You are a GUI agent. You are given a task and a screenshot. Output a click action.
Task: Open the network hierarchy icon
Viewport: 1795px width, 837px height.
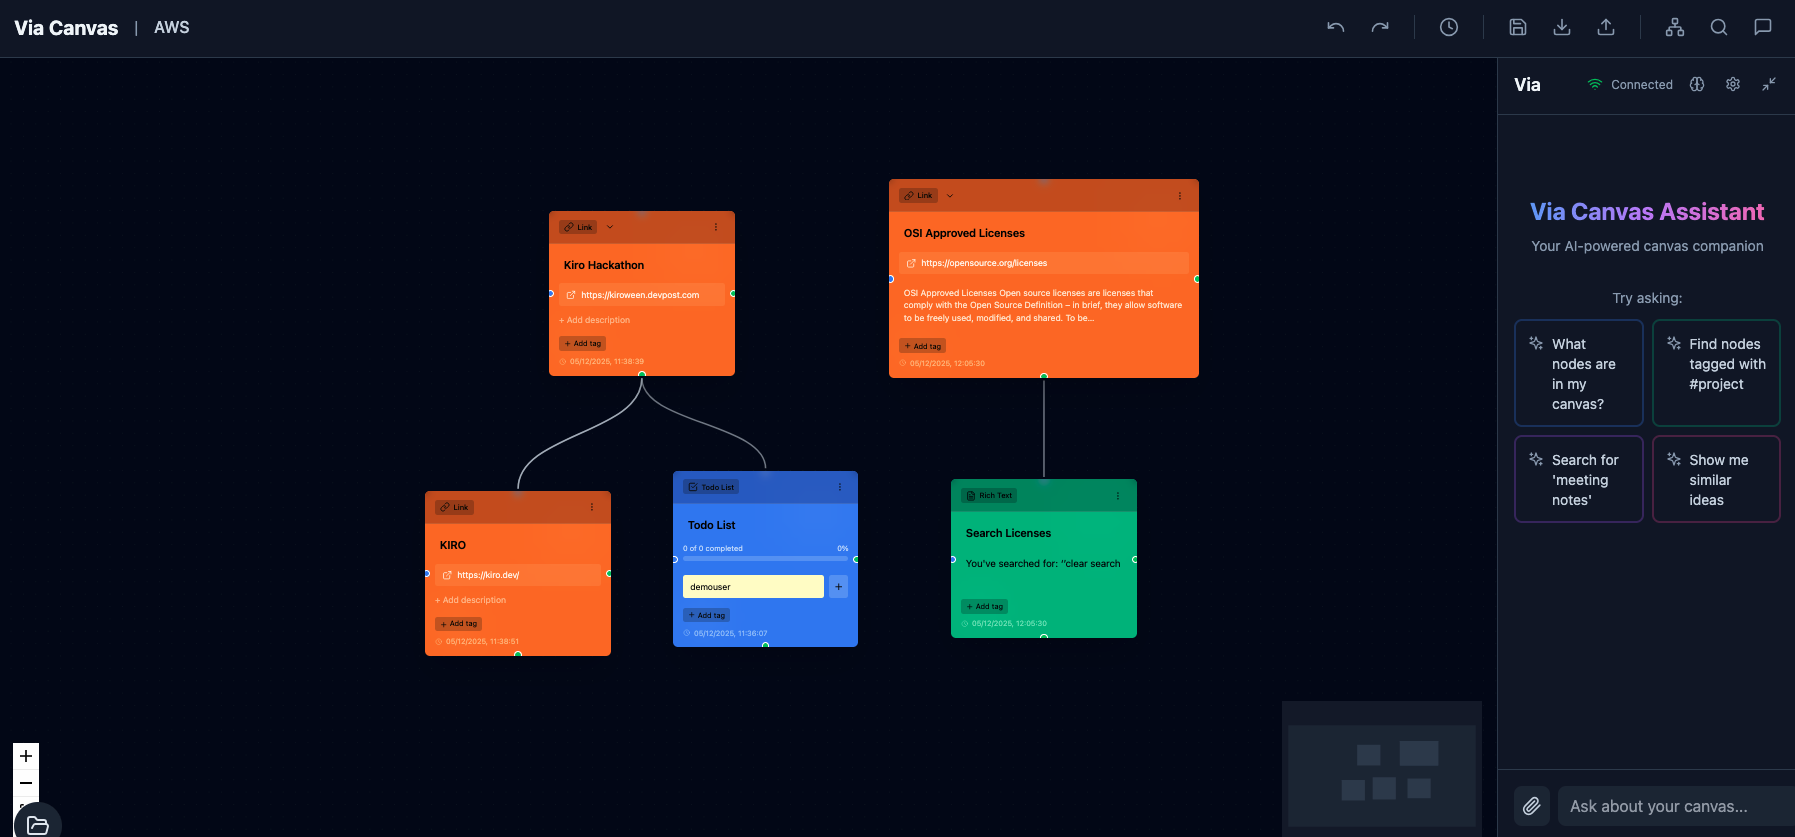coord(1674,27)
